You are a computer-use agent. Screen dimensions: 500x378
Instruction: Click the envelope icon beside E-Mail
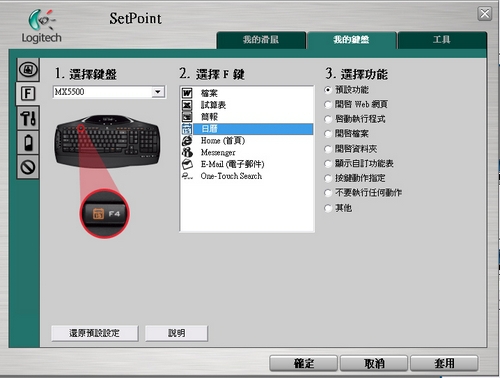pyautogui.click(x=187, y=164)
